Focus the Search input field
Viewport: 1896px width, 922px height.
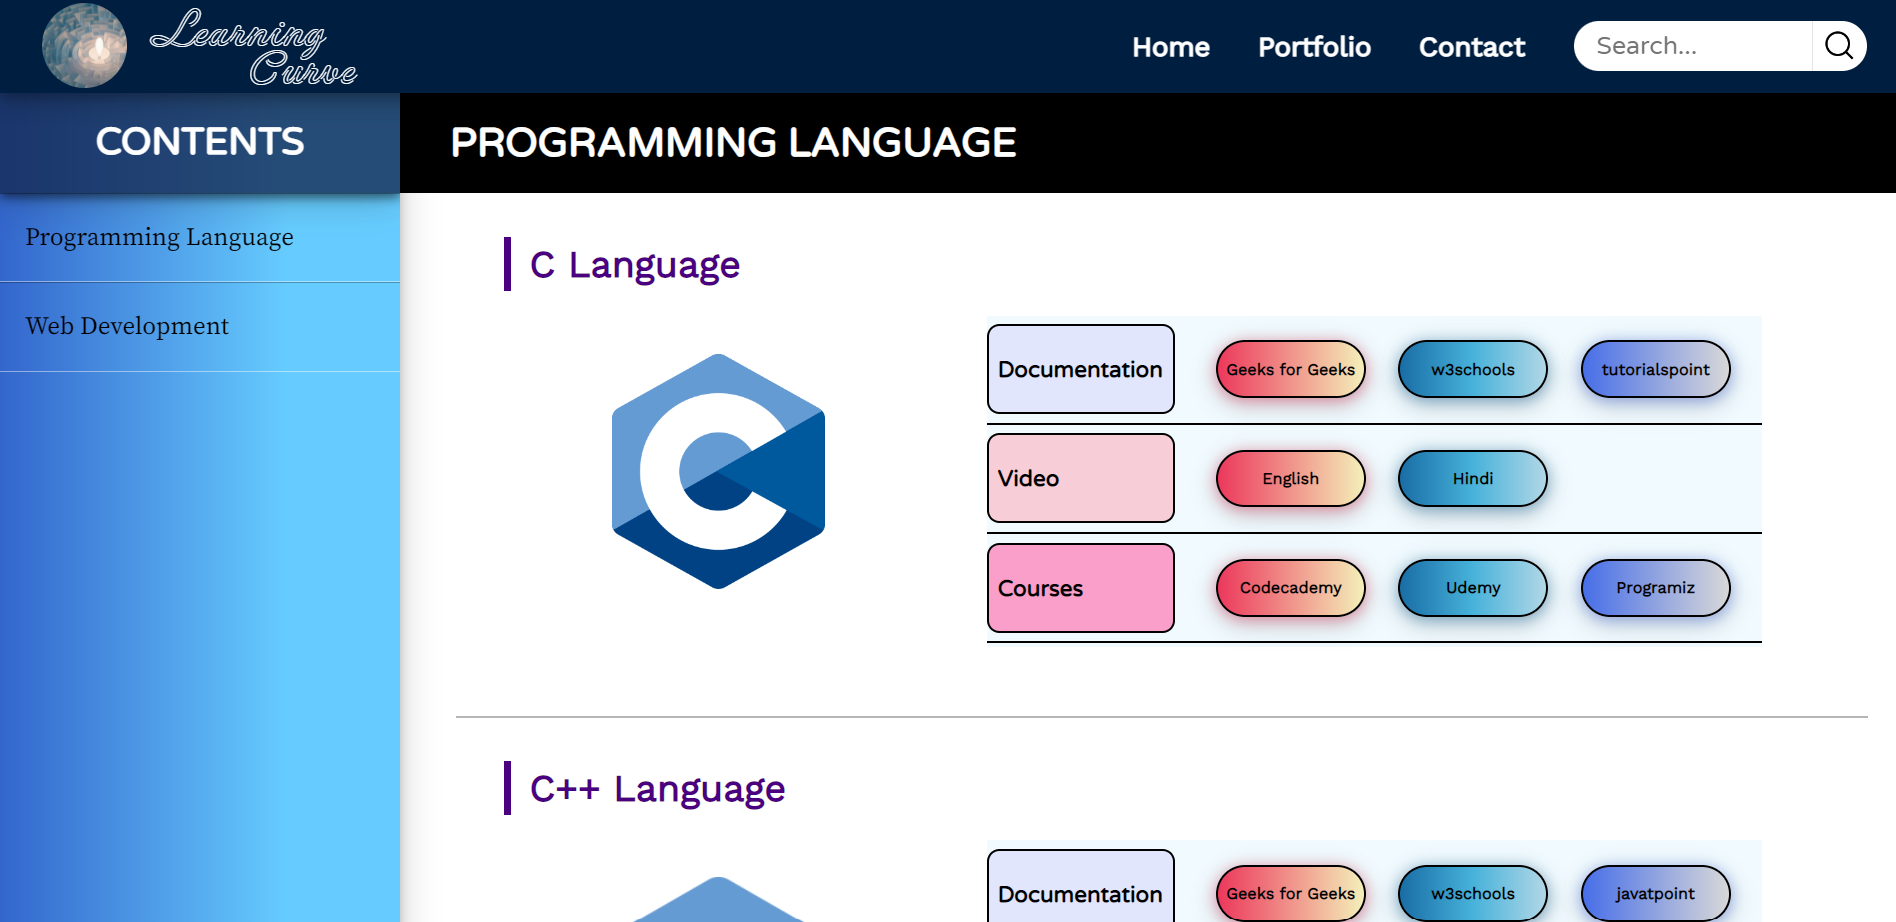[x=1693, y=46]
